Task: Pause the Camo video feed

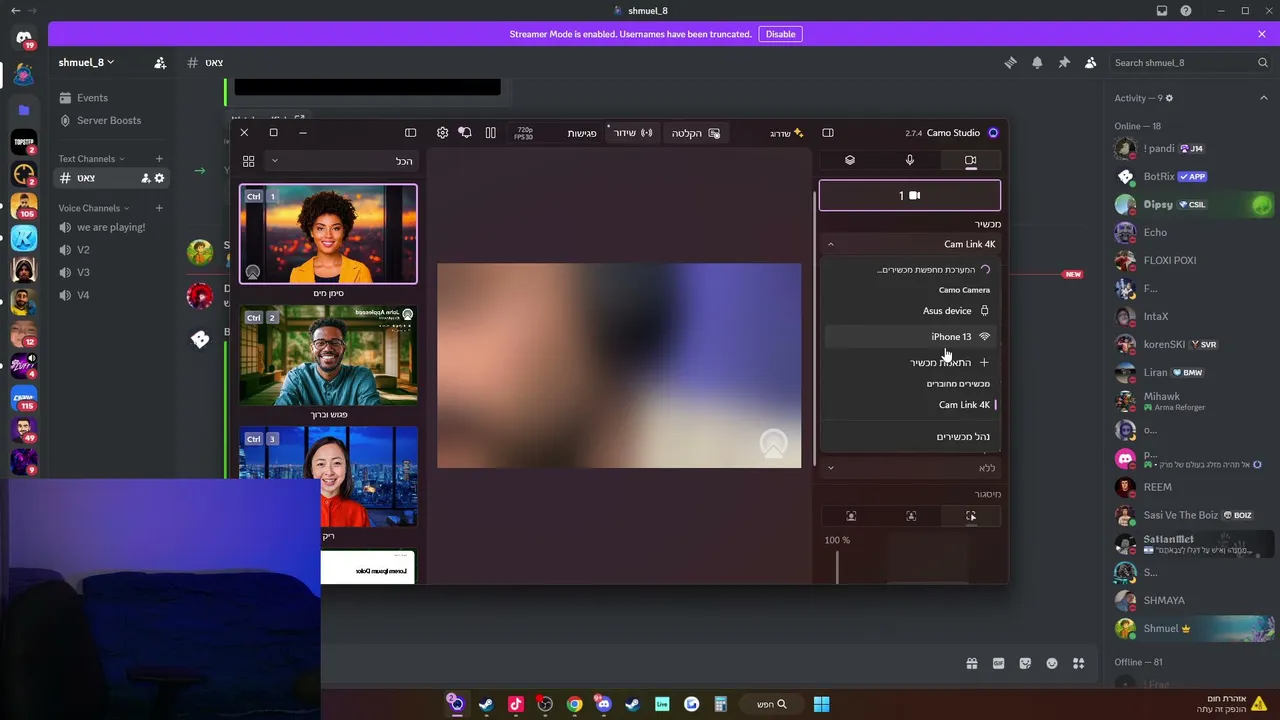Action: (x=490, y=133)
